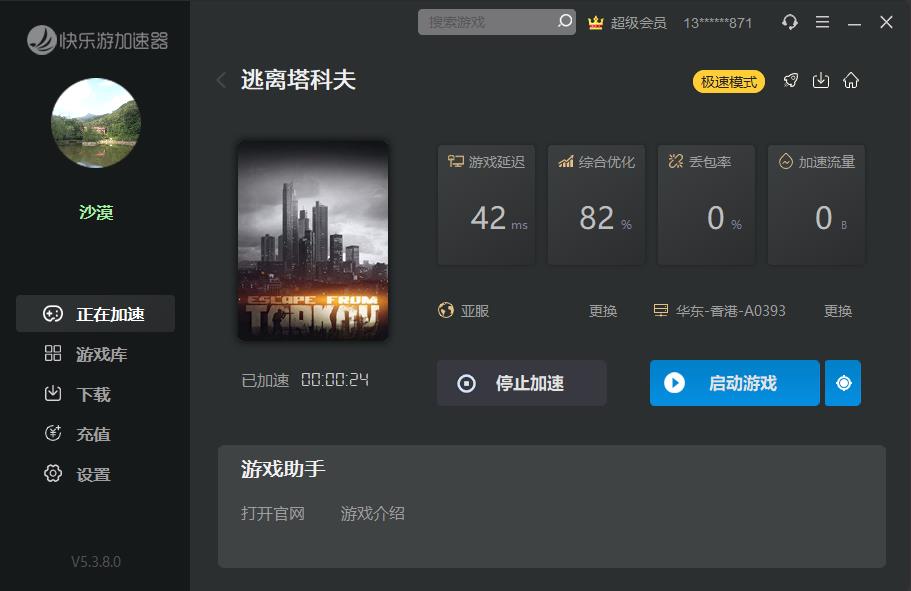
Task: Click the gamepad icon beside 正在加速
Action: coord(53,314)
